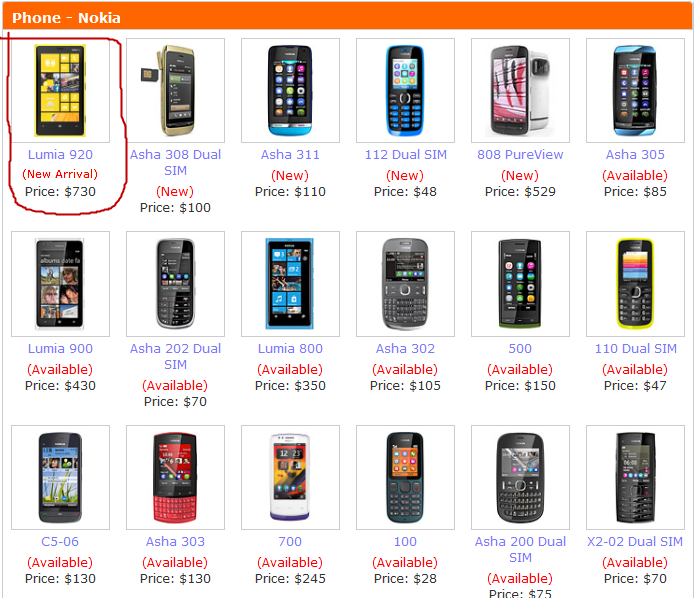Select the Asha 311 phone thumbnail
The width and height of the screenshot is (697, 598).
tap(290, 91)
